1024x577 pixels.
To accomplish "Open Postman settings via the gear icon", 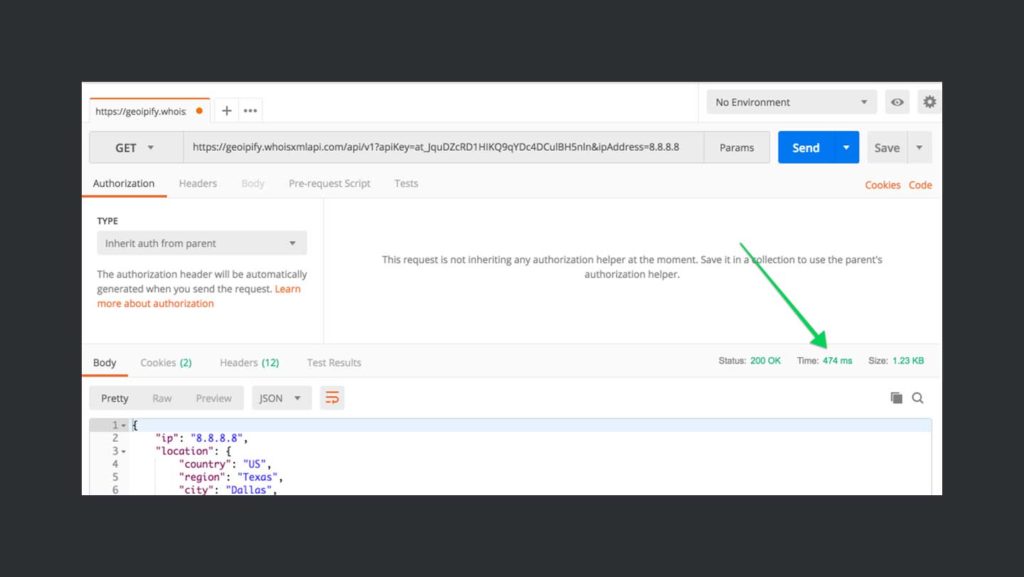I will coord(928,101).
